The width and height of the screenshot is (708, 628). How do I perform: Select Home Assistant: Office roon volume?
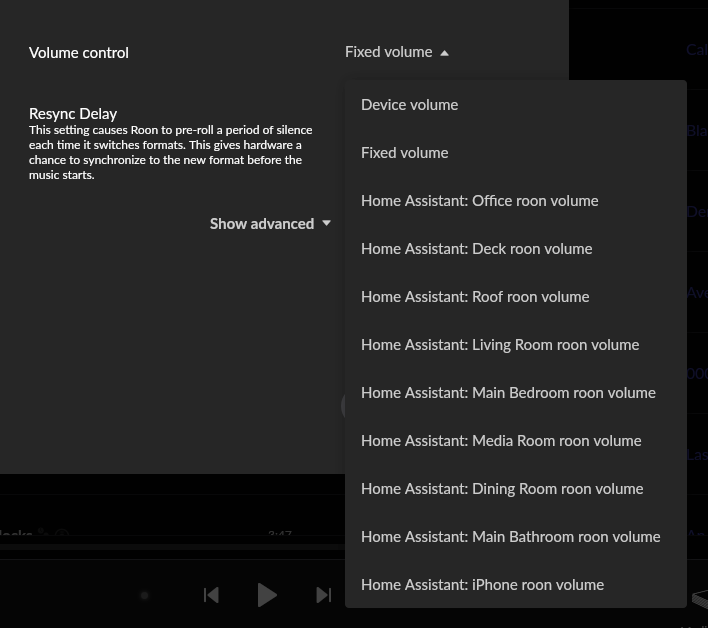(x=479, y=201)
